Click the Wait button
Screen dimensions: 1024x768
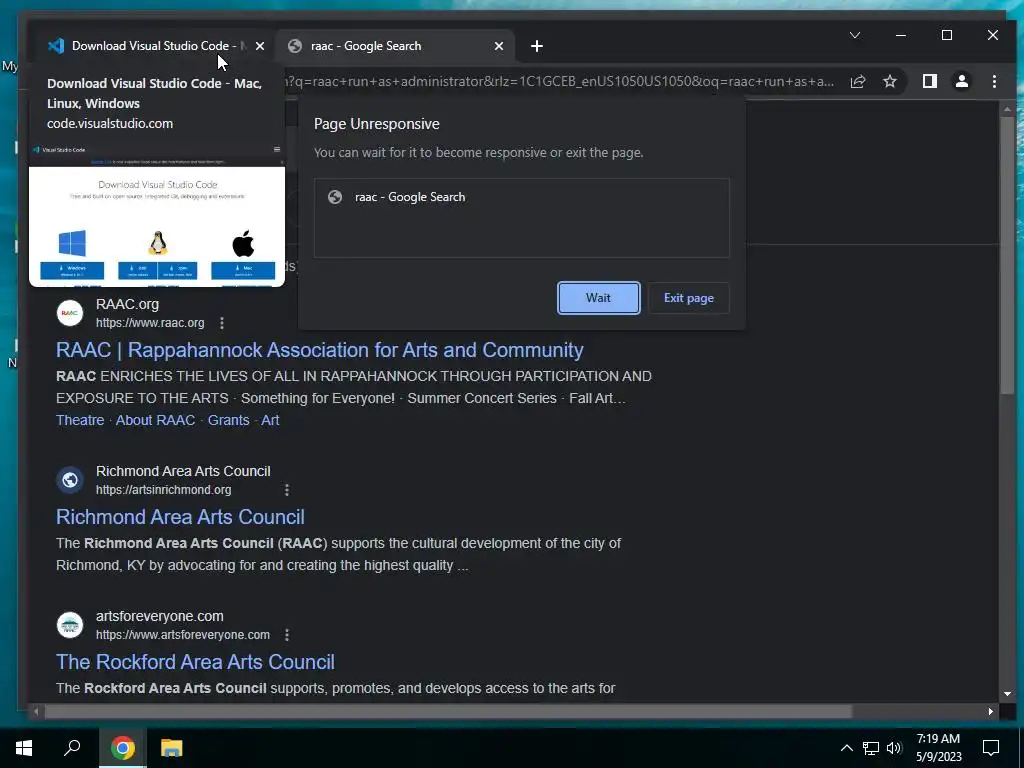pos(598,298)
